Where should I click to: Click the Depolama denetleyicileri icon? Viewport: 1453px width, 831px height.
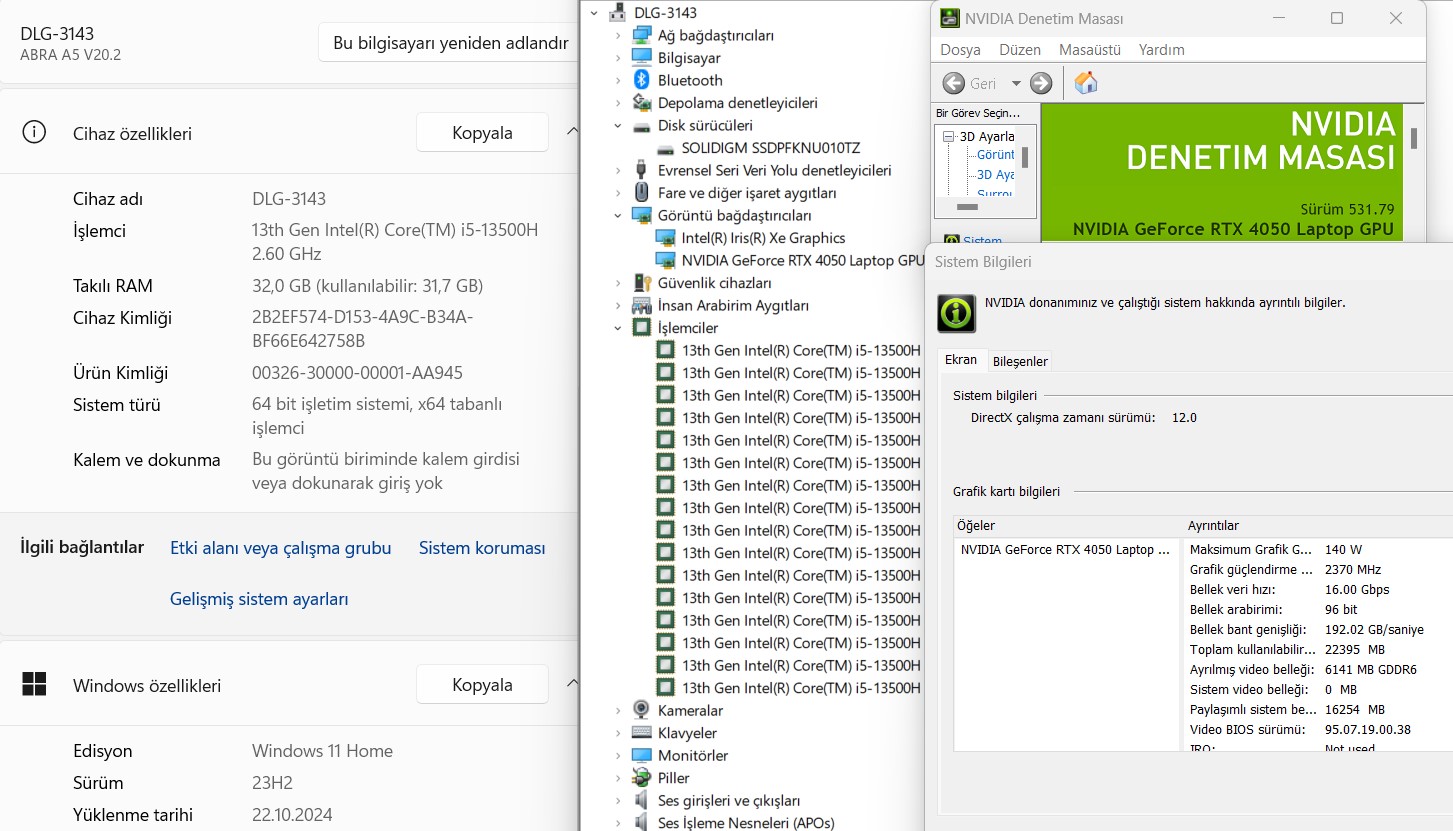tap(641, 103)
